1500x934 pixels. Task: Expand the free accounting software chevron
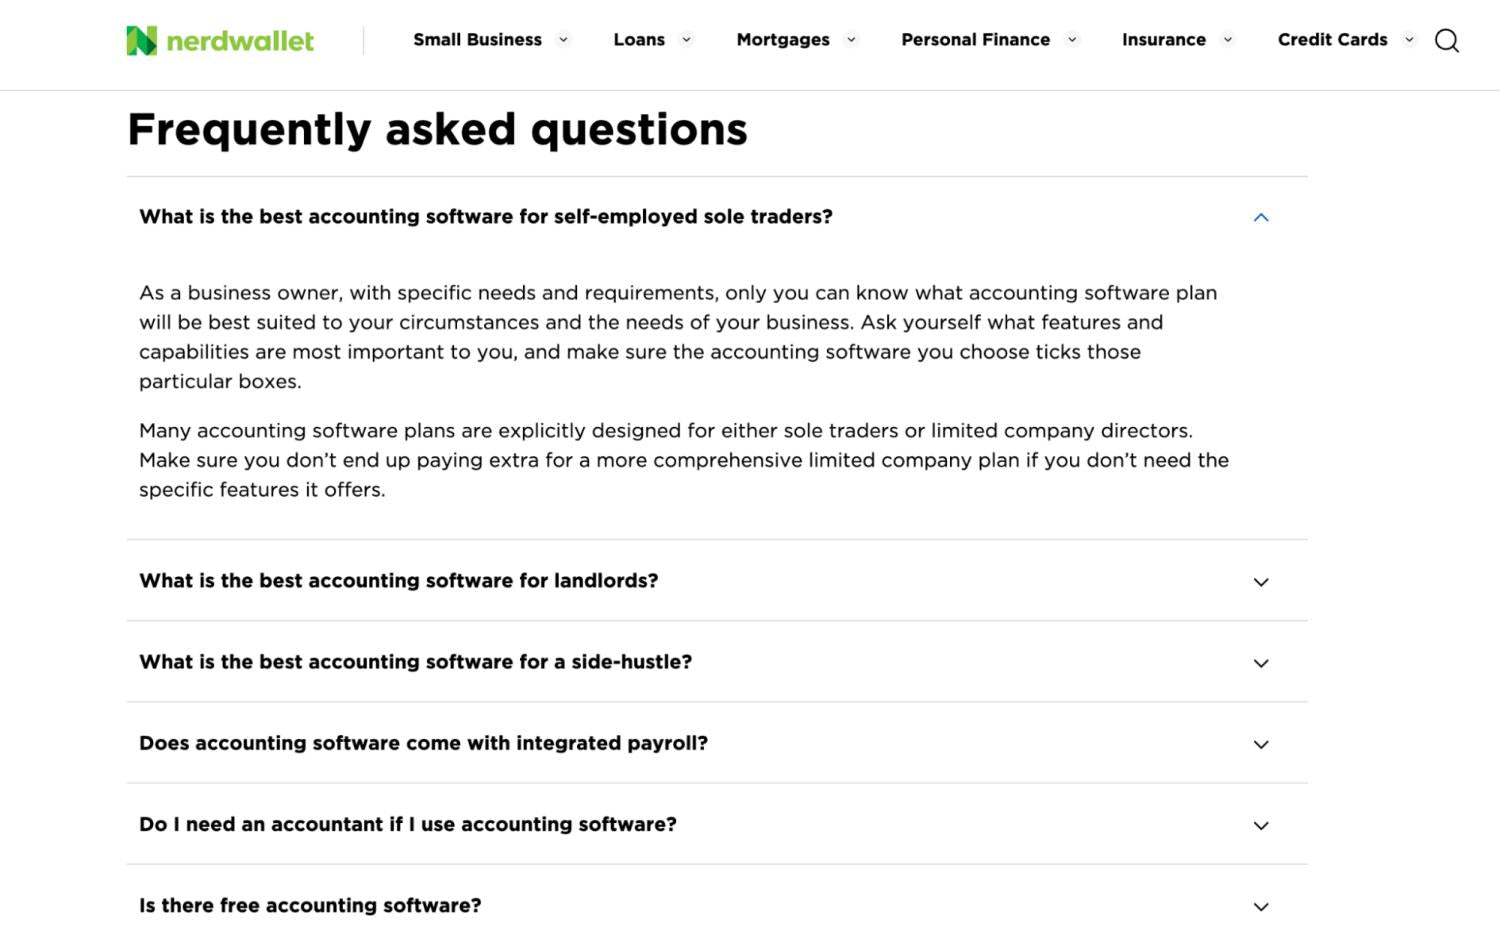(x=1261, y=906)
